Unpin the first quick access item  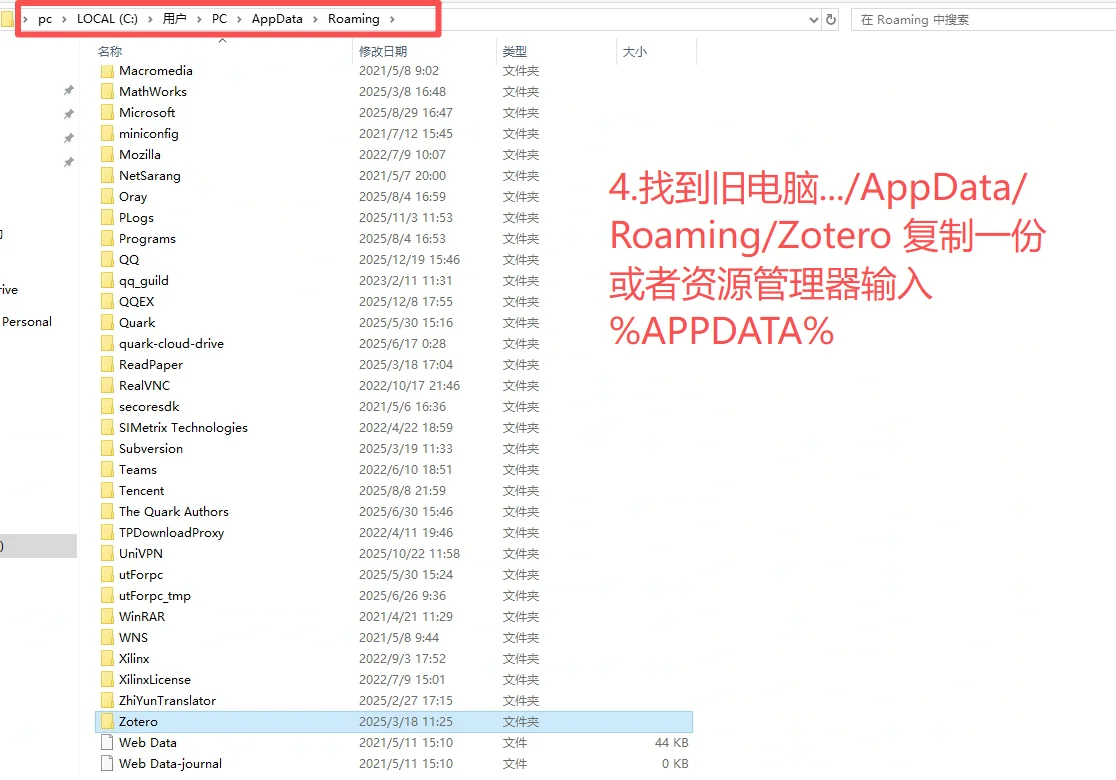coord(68,89)
